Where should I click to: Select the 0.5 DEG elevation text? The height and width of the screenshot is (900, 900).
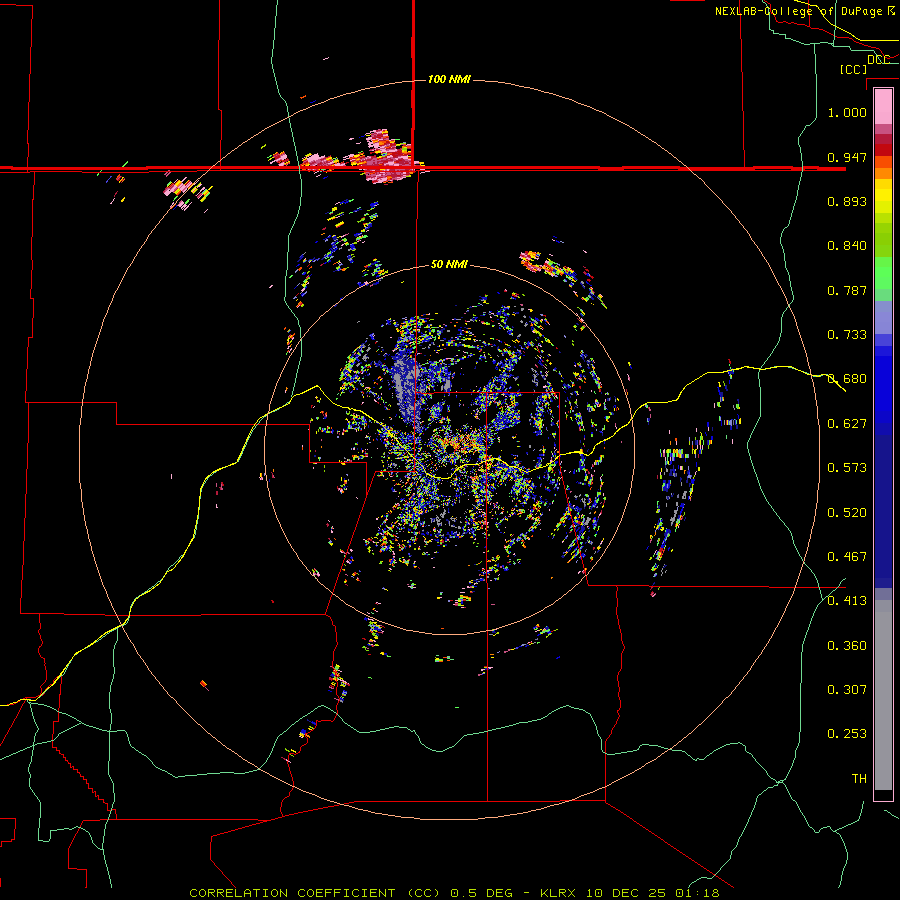(x=481, y=893)
